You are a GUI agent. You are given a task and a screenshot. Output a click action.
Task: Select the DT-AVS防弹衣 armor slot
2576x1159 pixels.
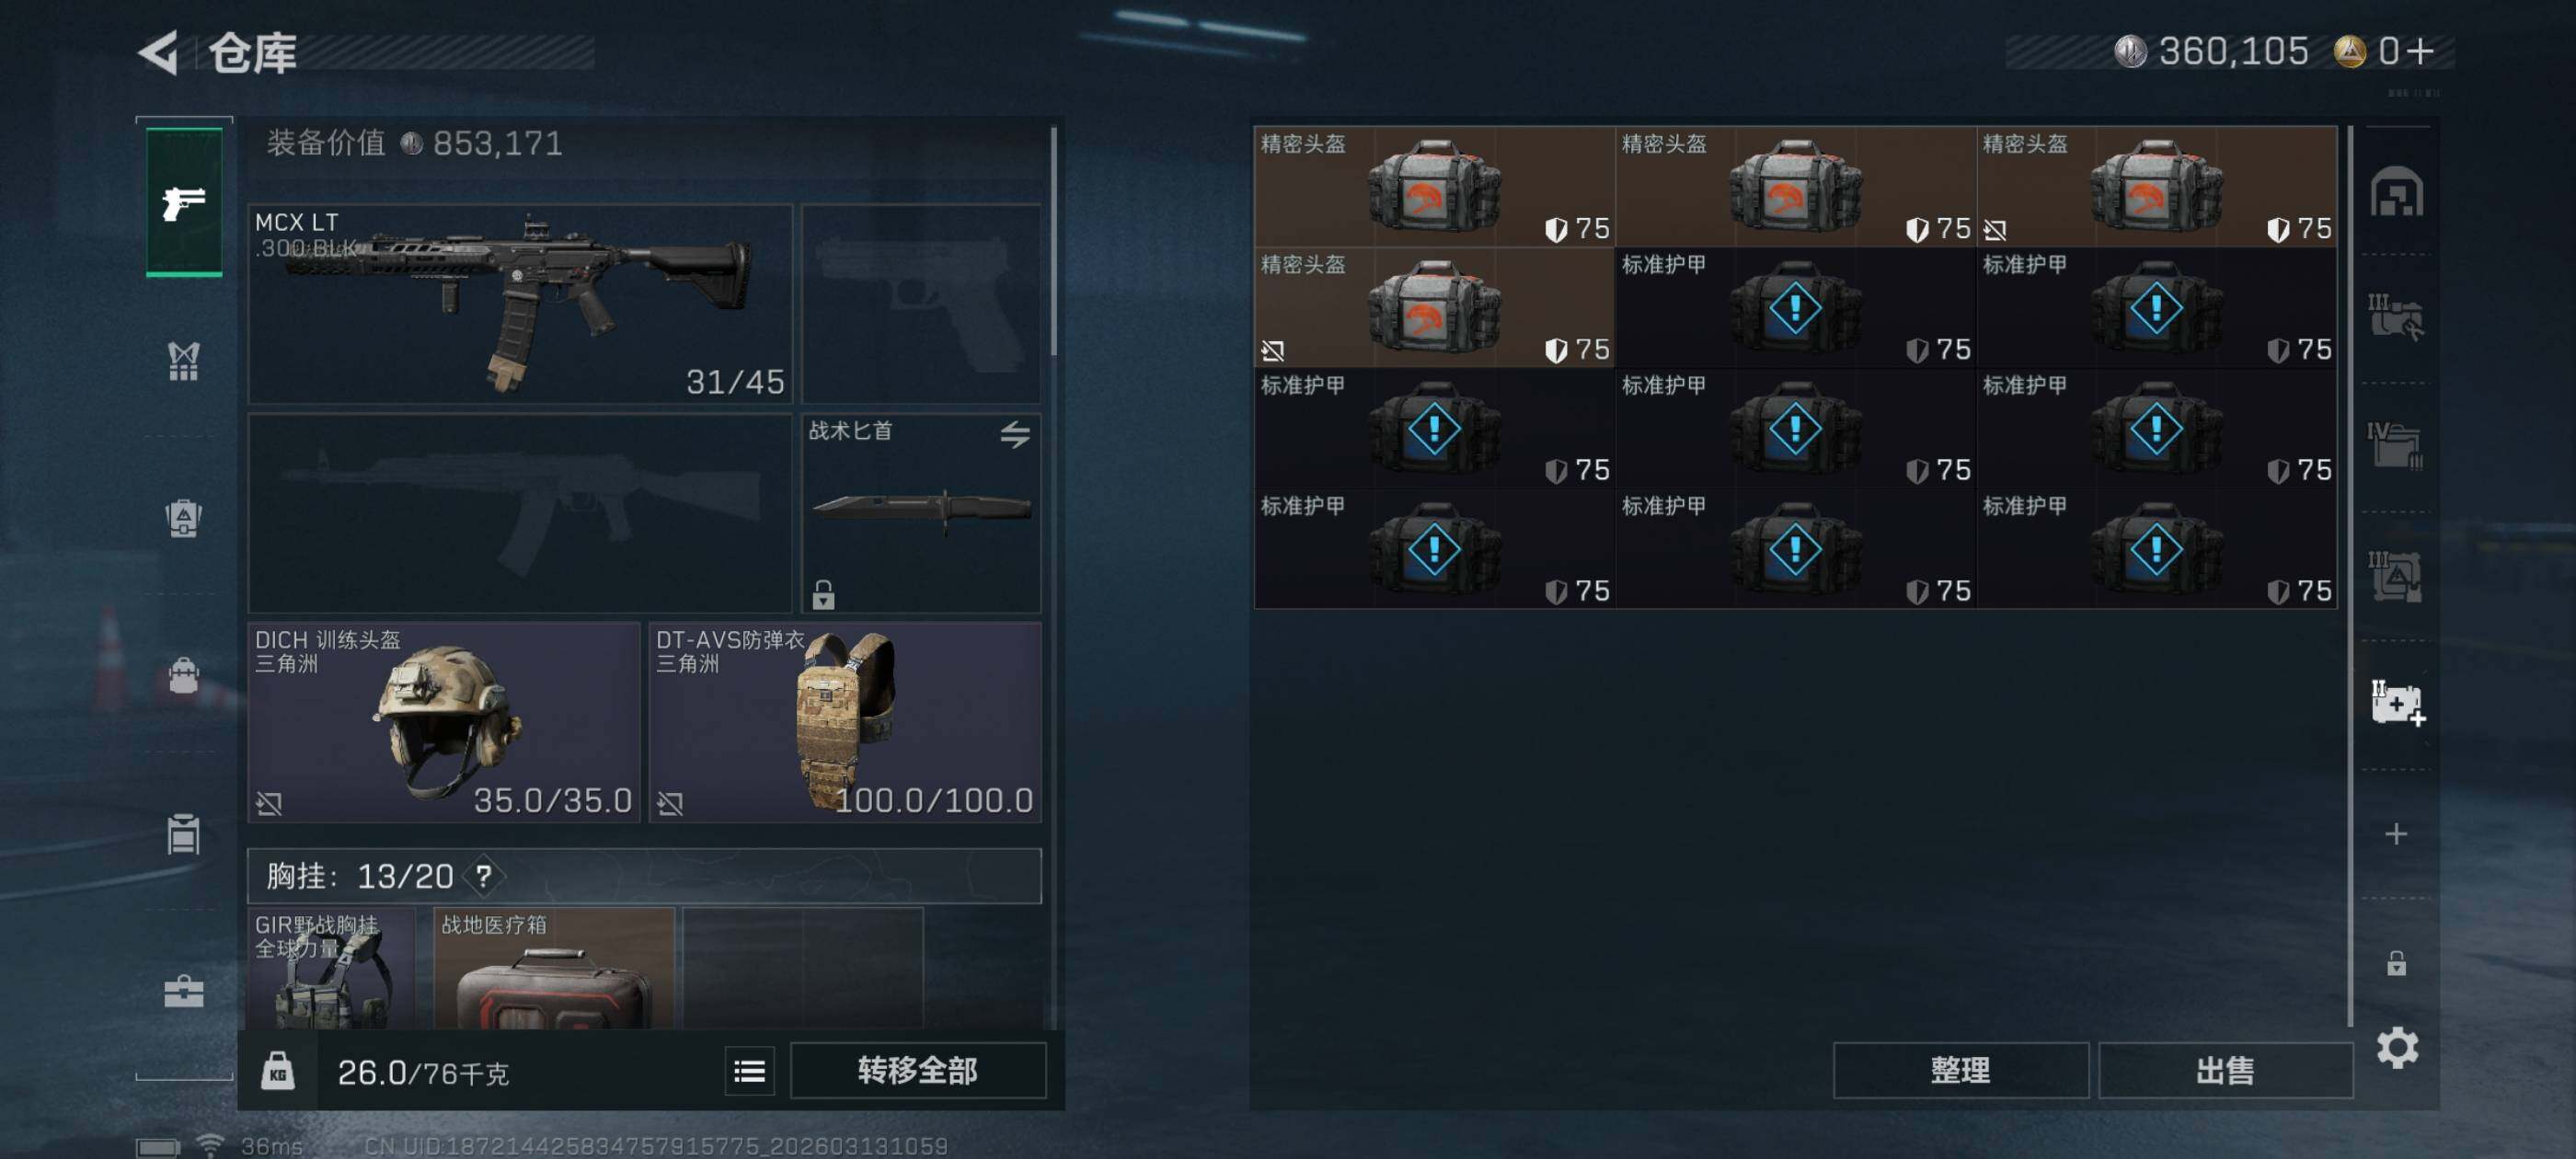tap(845, 722)
